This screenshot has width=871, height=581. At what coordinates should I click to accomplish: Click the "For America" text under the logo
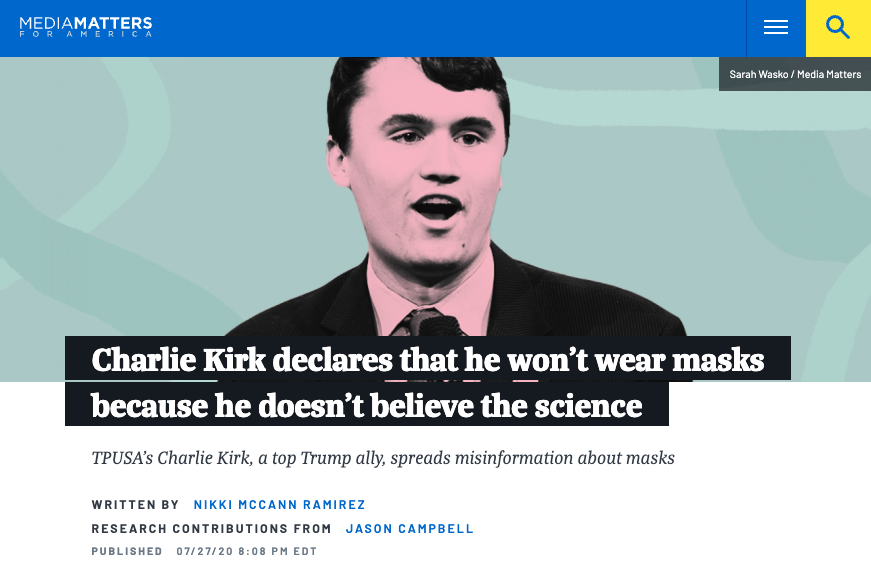[x=86, y=34]
